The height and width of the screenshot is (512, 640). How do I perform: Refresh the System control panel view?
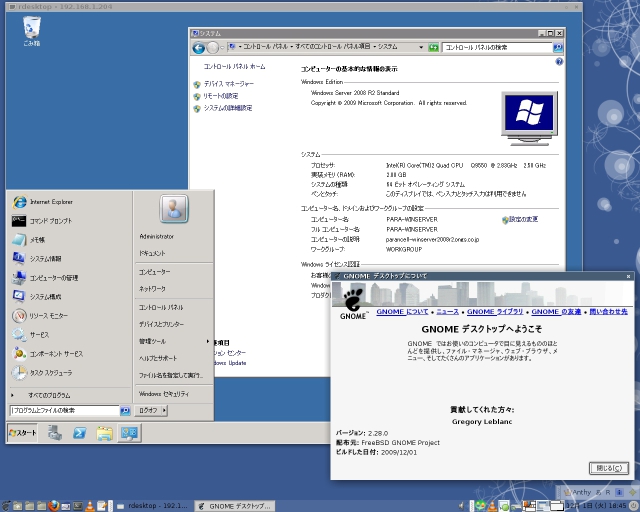pos(433,48)
